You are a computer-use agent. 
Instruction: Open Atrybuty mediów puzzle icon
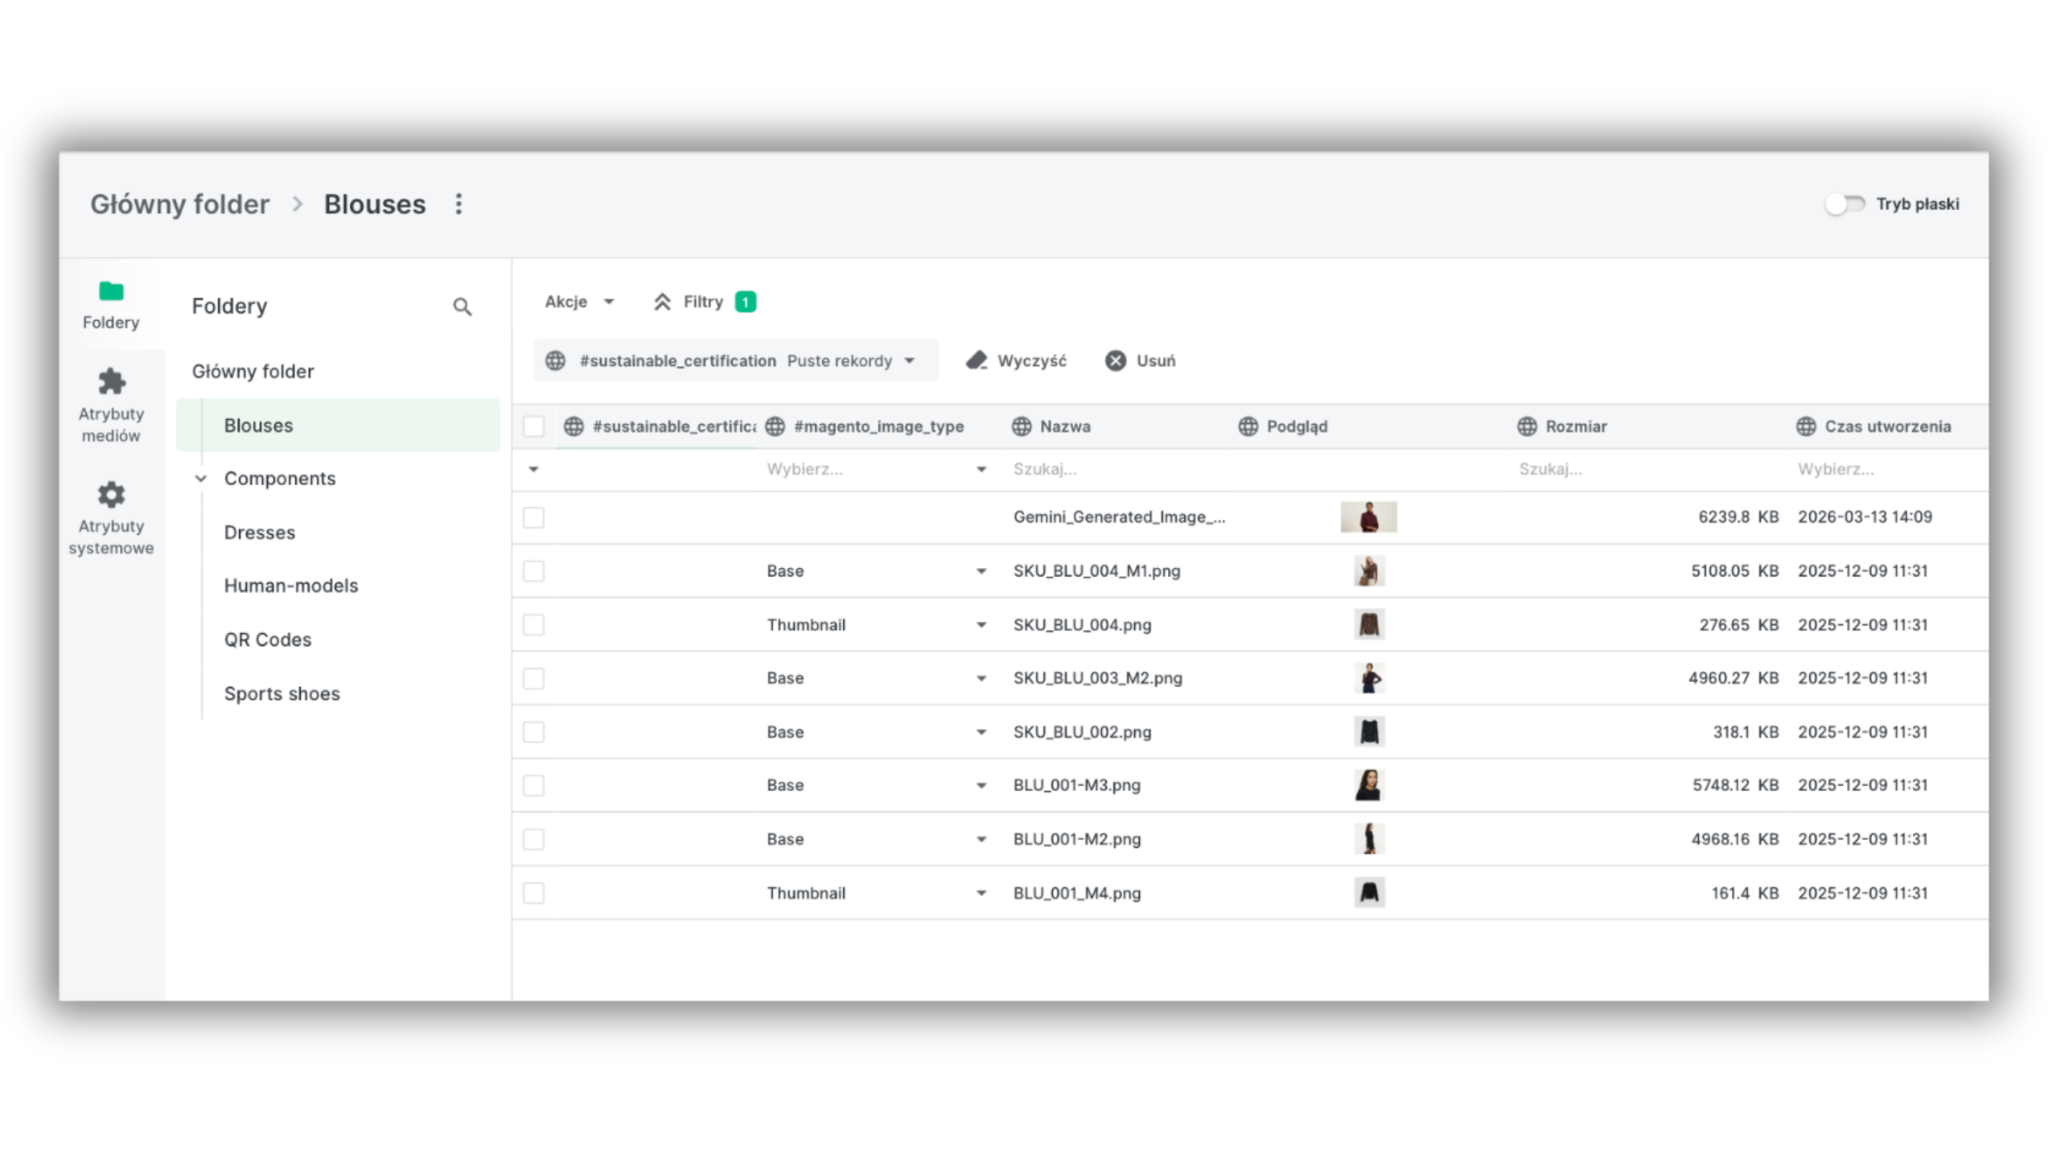(x=111, y=382)
